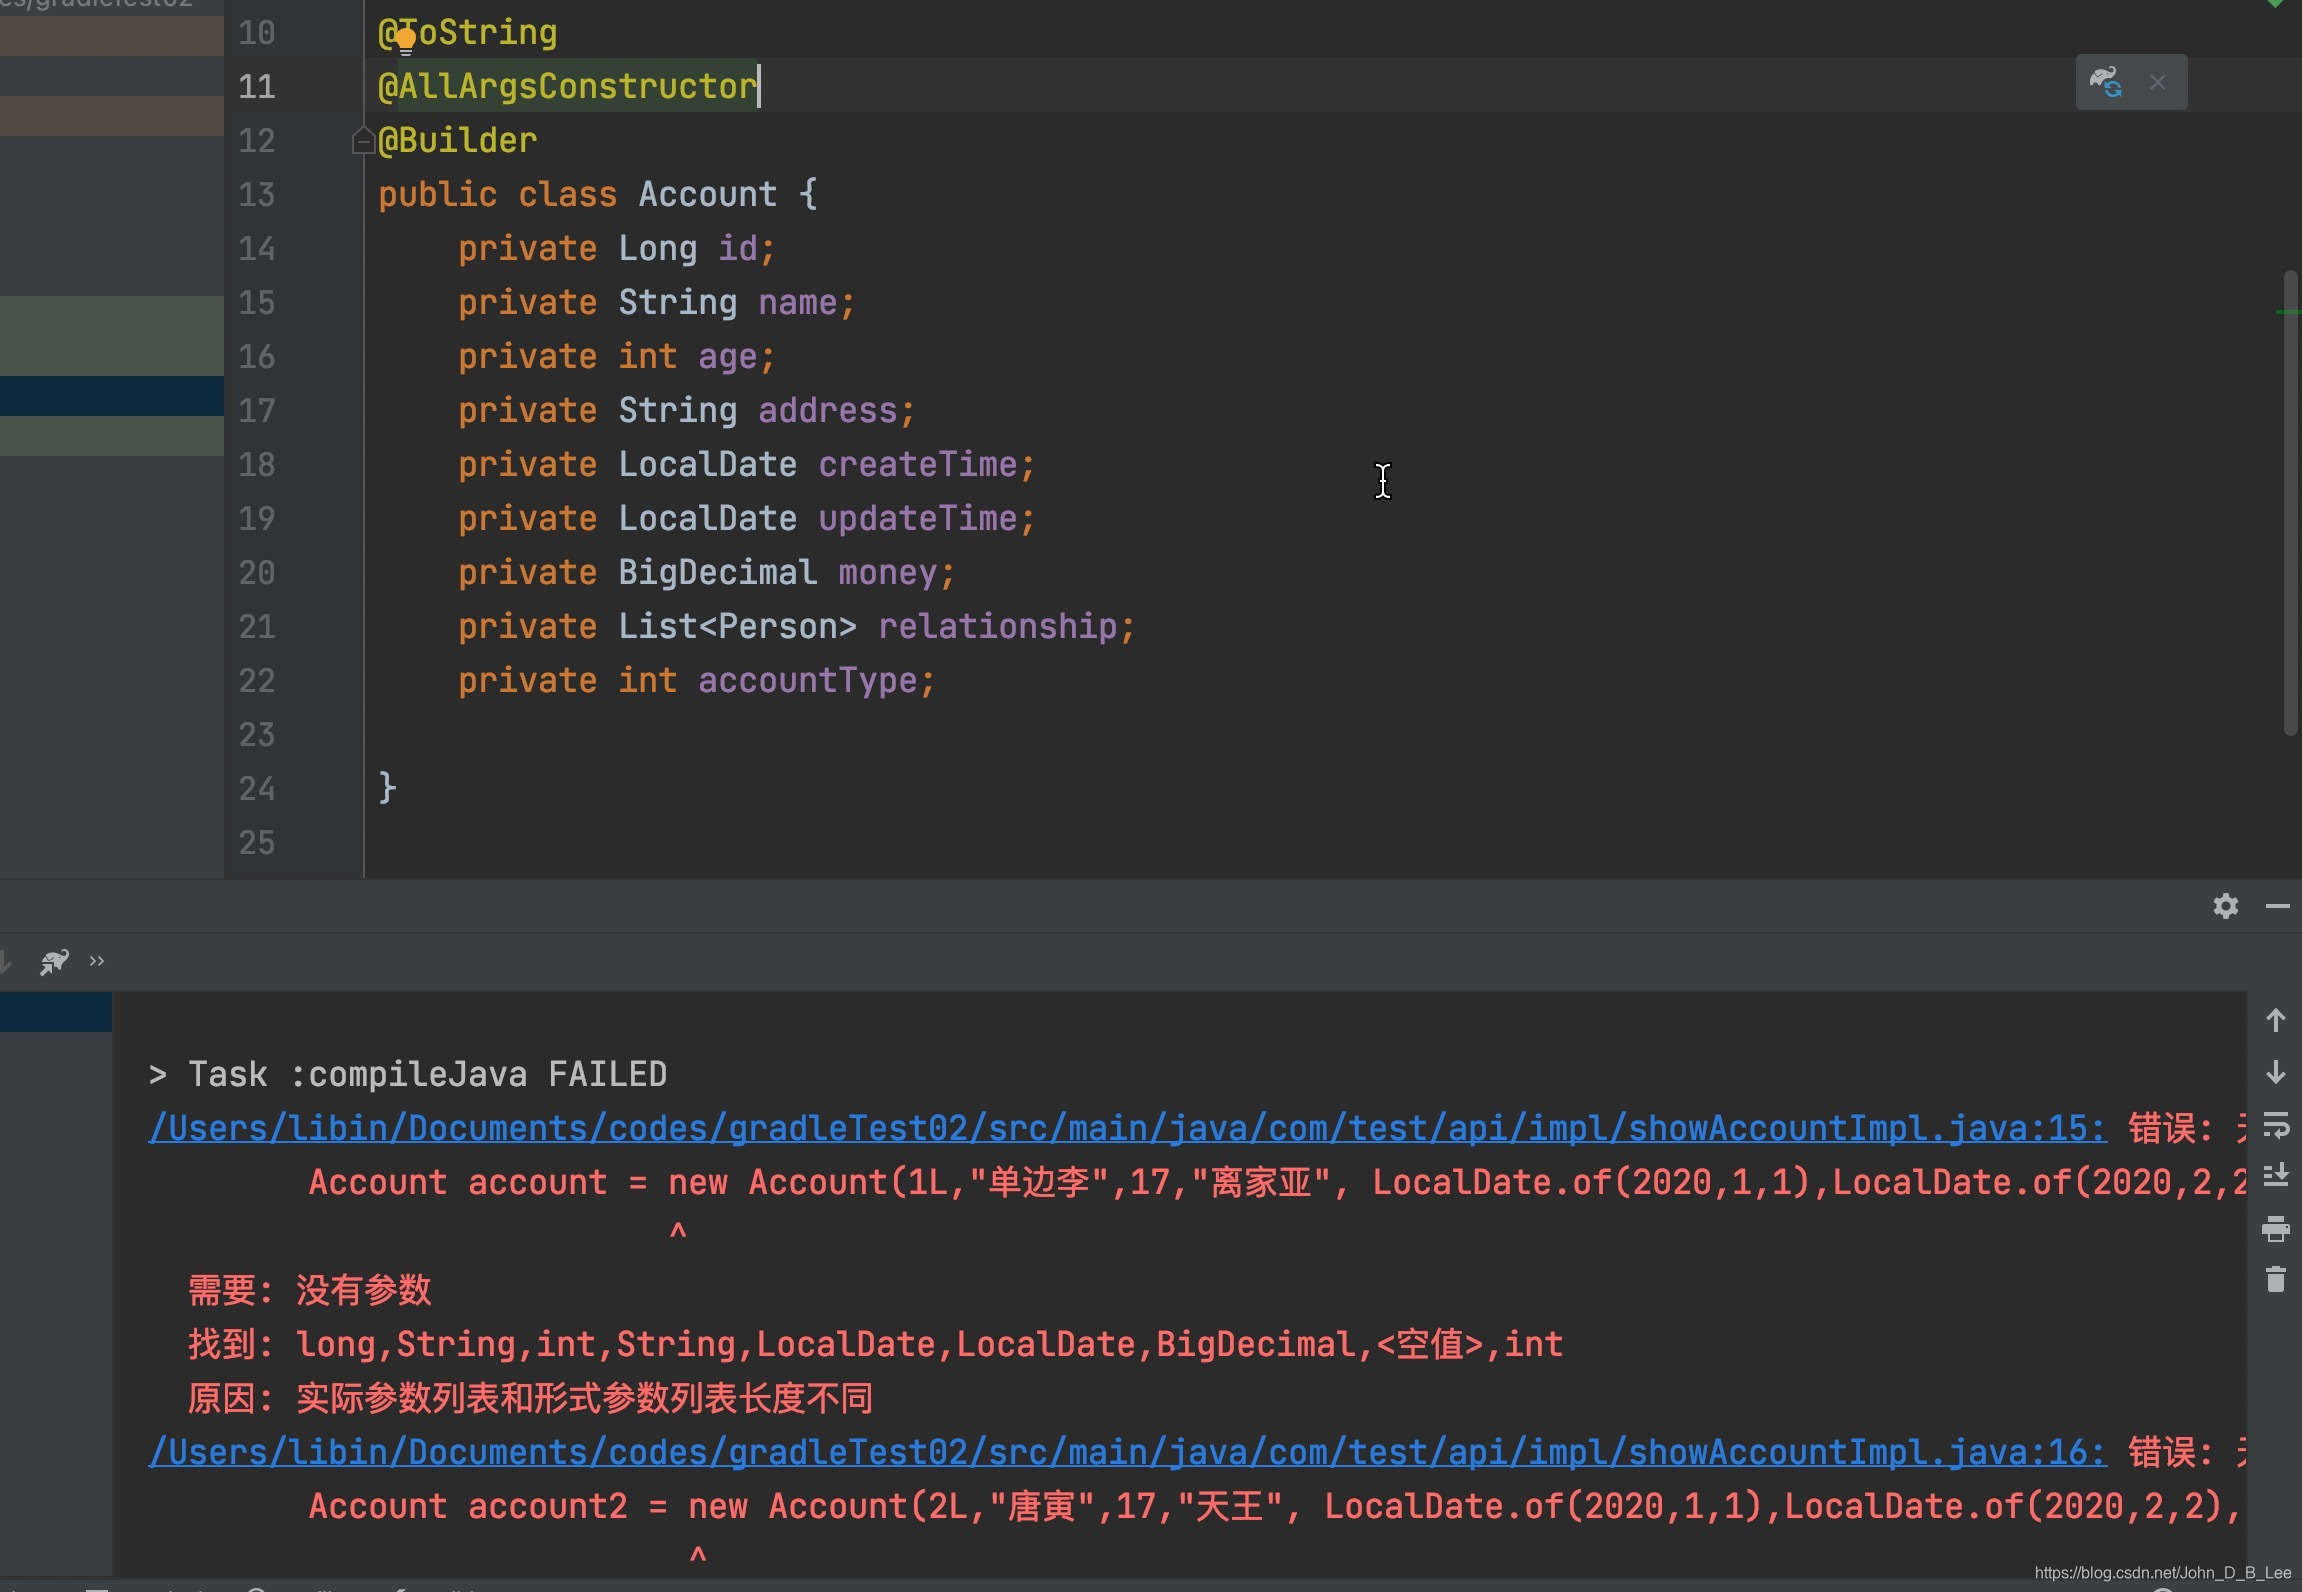This screenshot has width=2302, height=1592.
Task: Click the yellow lightbulb quick-fix icon
Action: [405, 41]
